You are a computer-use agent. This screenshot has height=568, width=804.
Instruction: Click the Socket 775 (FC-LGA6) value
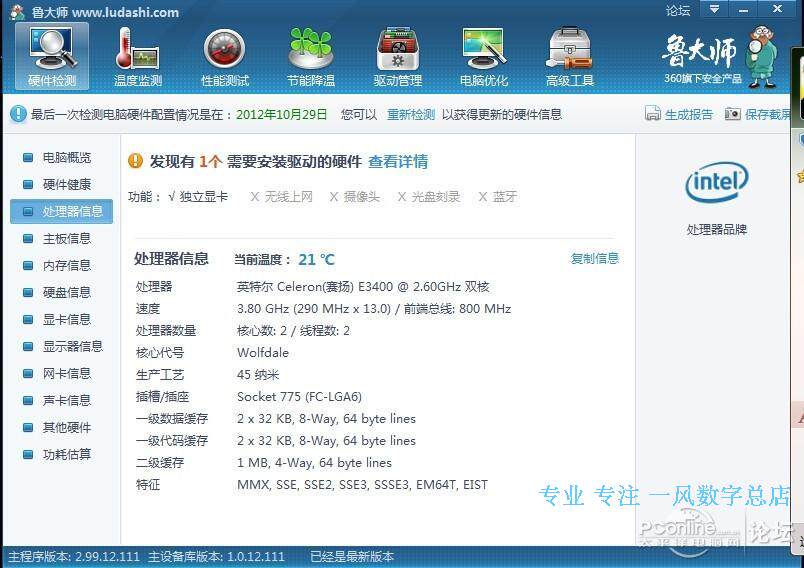(x=299, y=397)
